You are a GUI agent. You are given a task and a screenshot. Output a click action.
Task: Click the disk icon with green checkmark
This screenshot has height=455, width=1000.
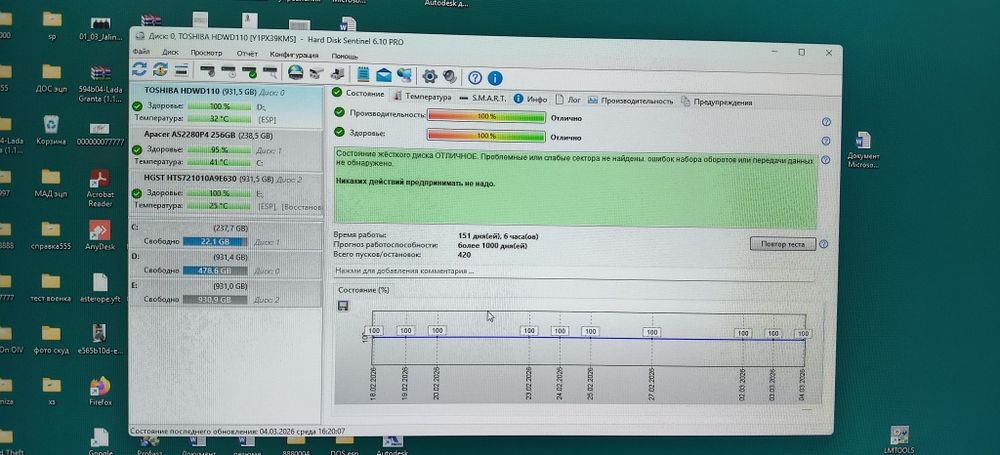coord(249,71)
